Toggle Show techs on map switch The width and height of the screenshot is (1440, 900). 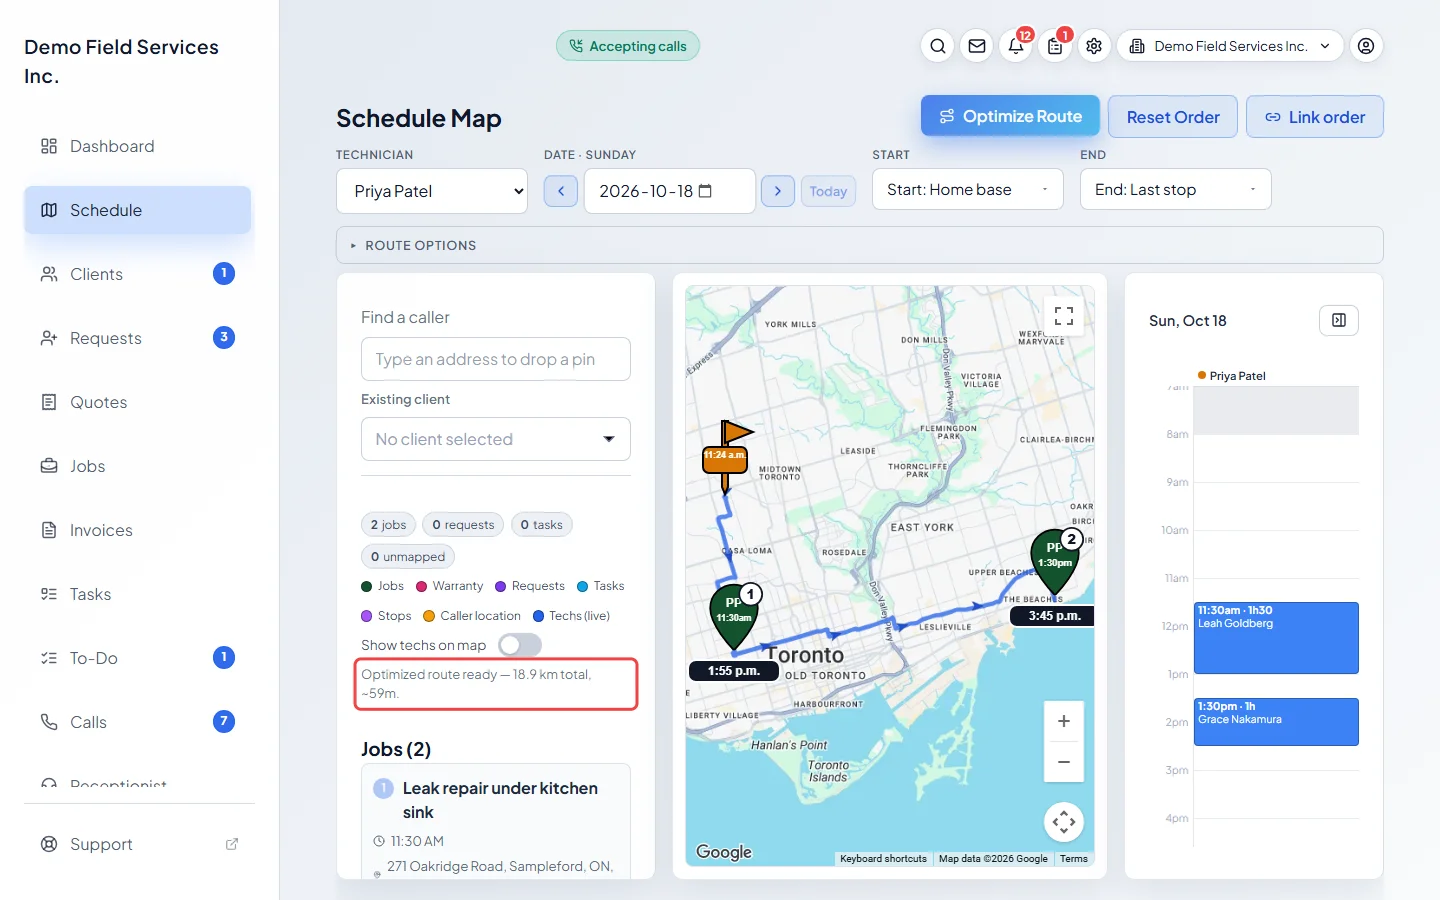(520, 645)
